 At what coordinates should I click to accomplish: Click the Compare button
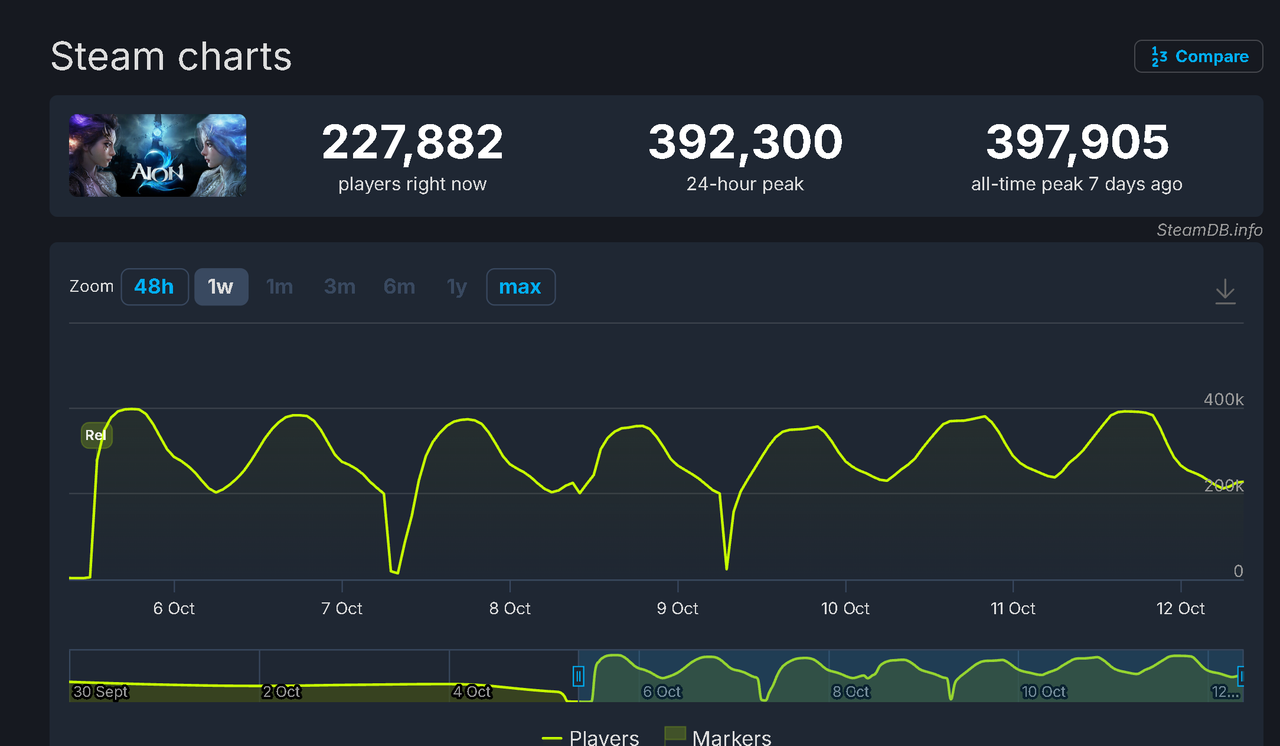pos(1198,56)
